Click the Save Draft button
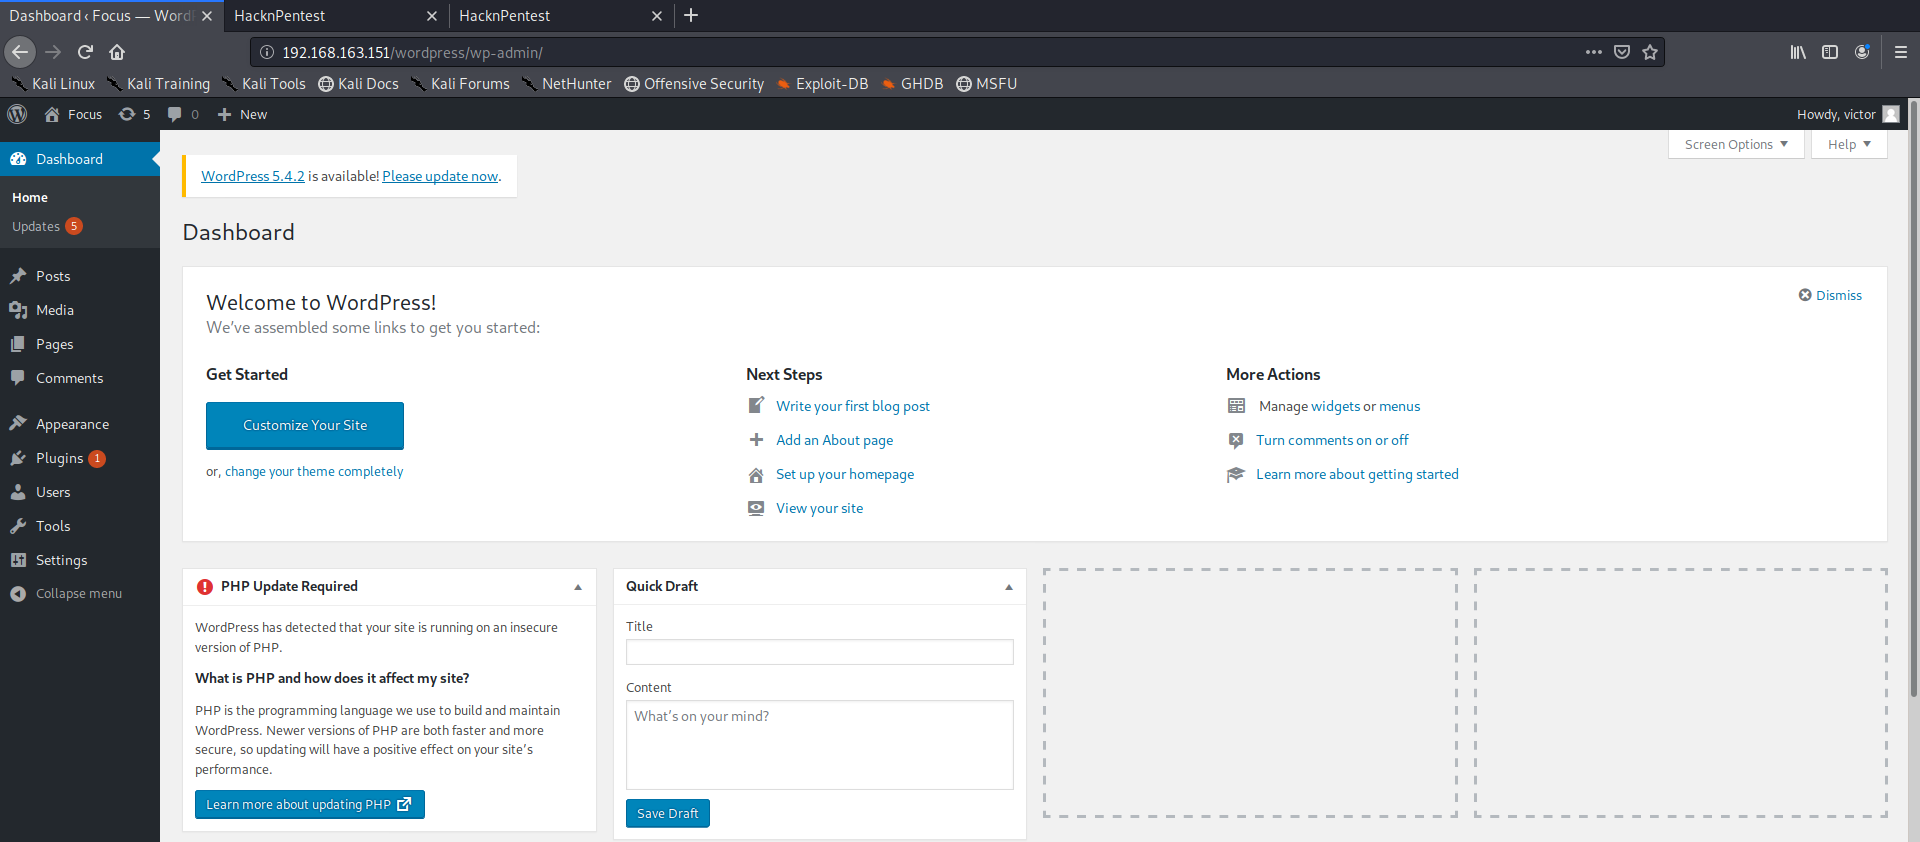Screen dimensions: 1920x842 click(668, 813)
